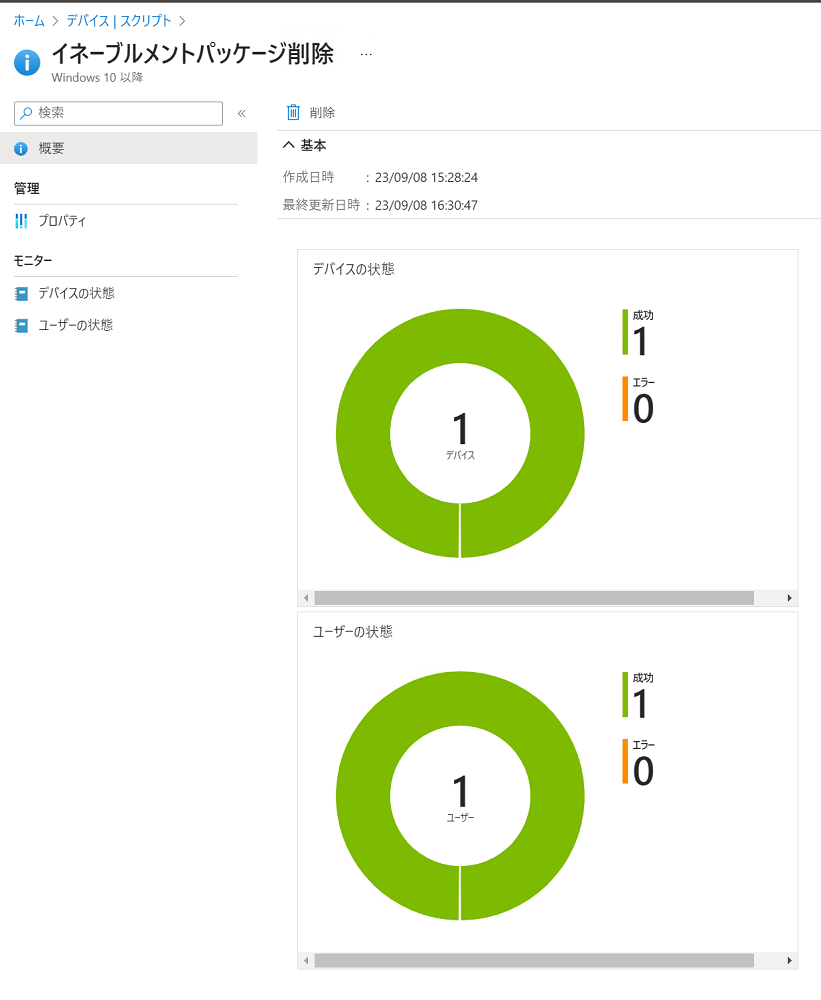Collapse the sidebar with double chevron

tap(241, 114)
